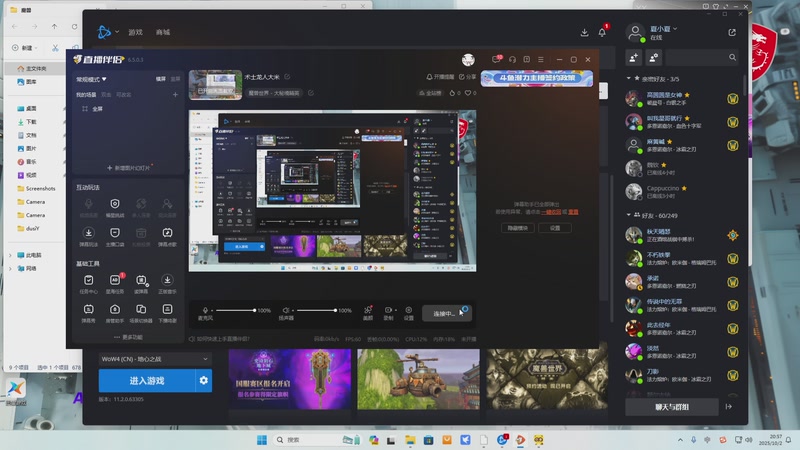Click the 美颜 beauty icon in control bar
Screen dimensions: 800x450
tap(368, 313)
